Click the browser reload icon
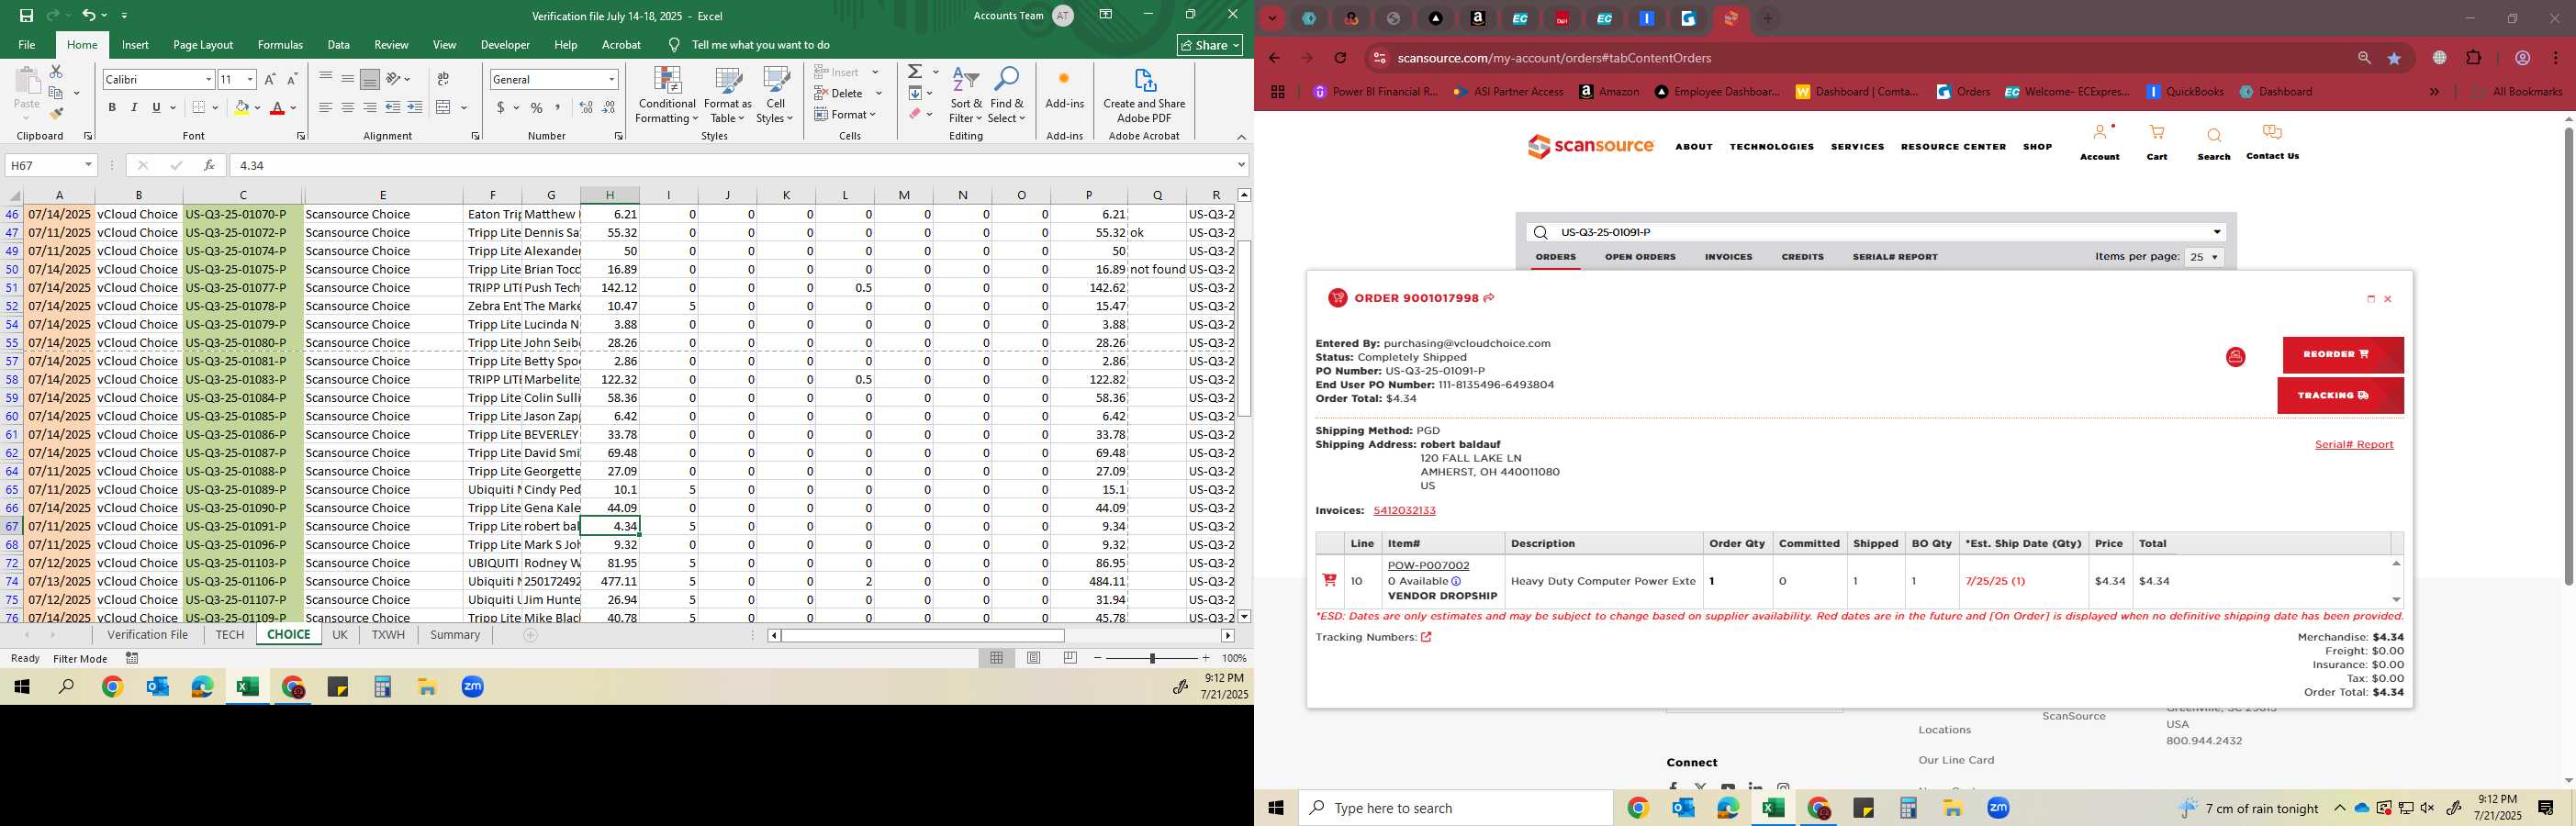Image resolution: width=2576 pixels, height=826 pixels. 1340,58
